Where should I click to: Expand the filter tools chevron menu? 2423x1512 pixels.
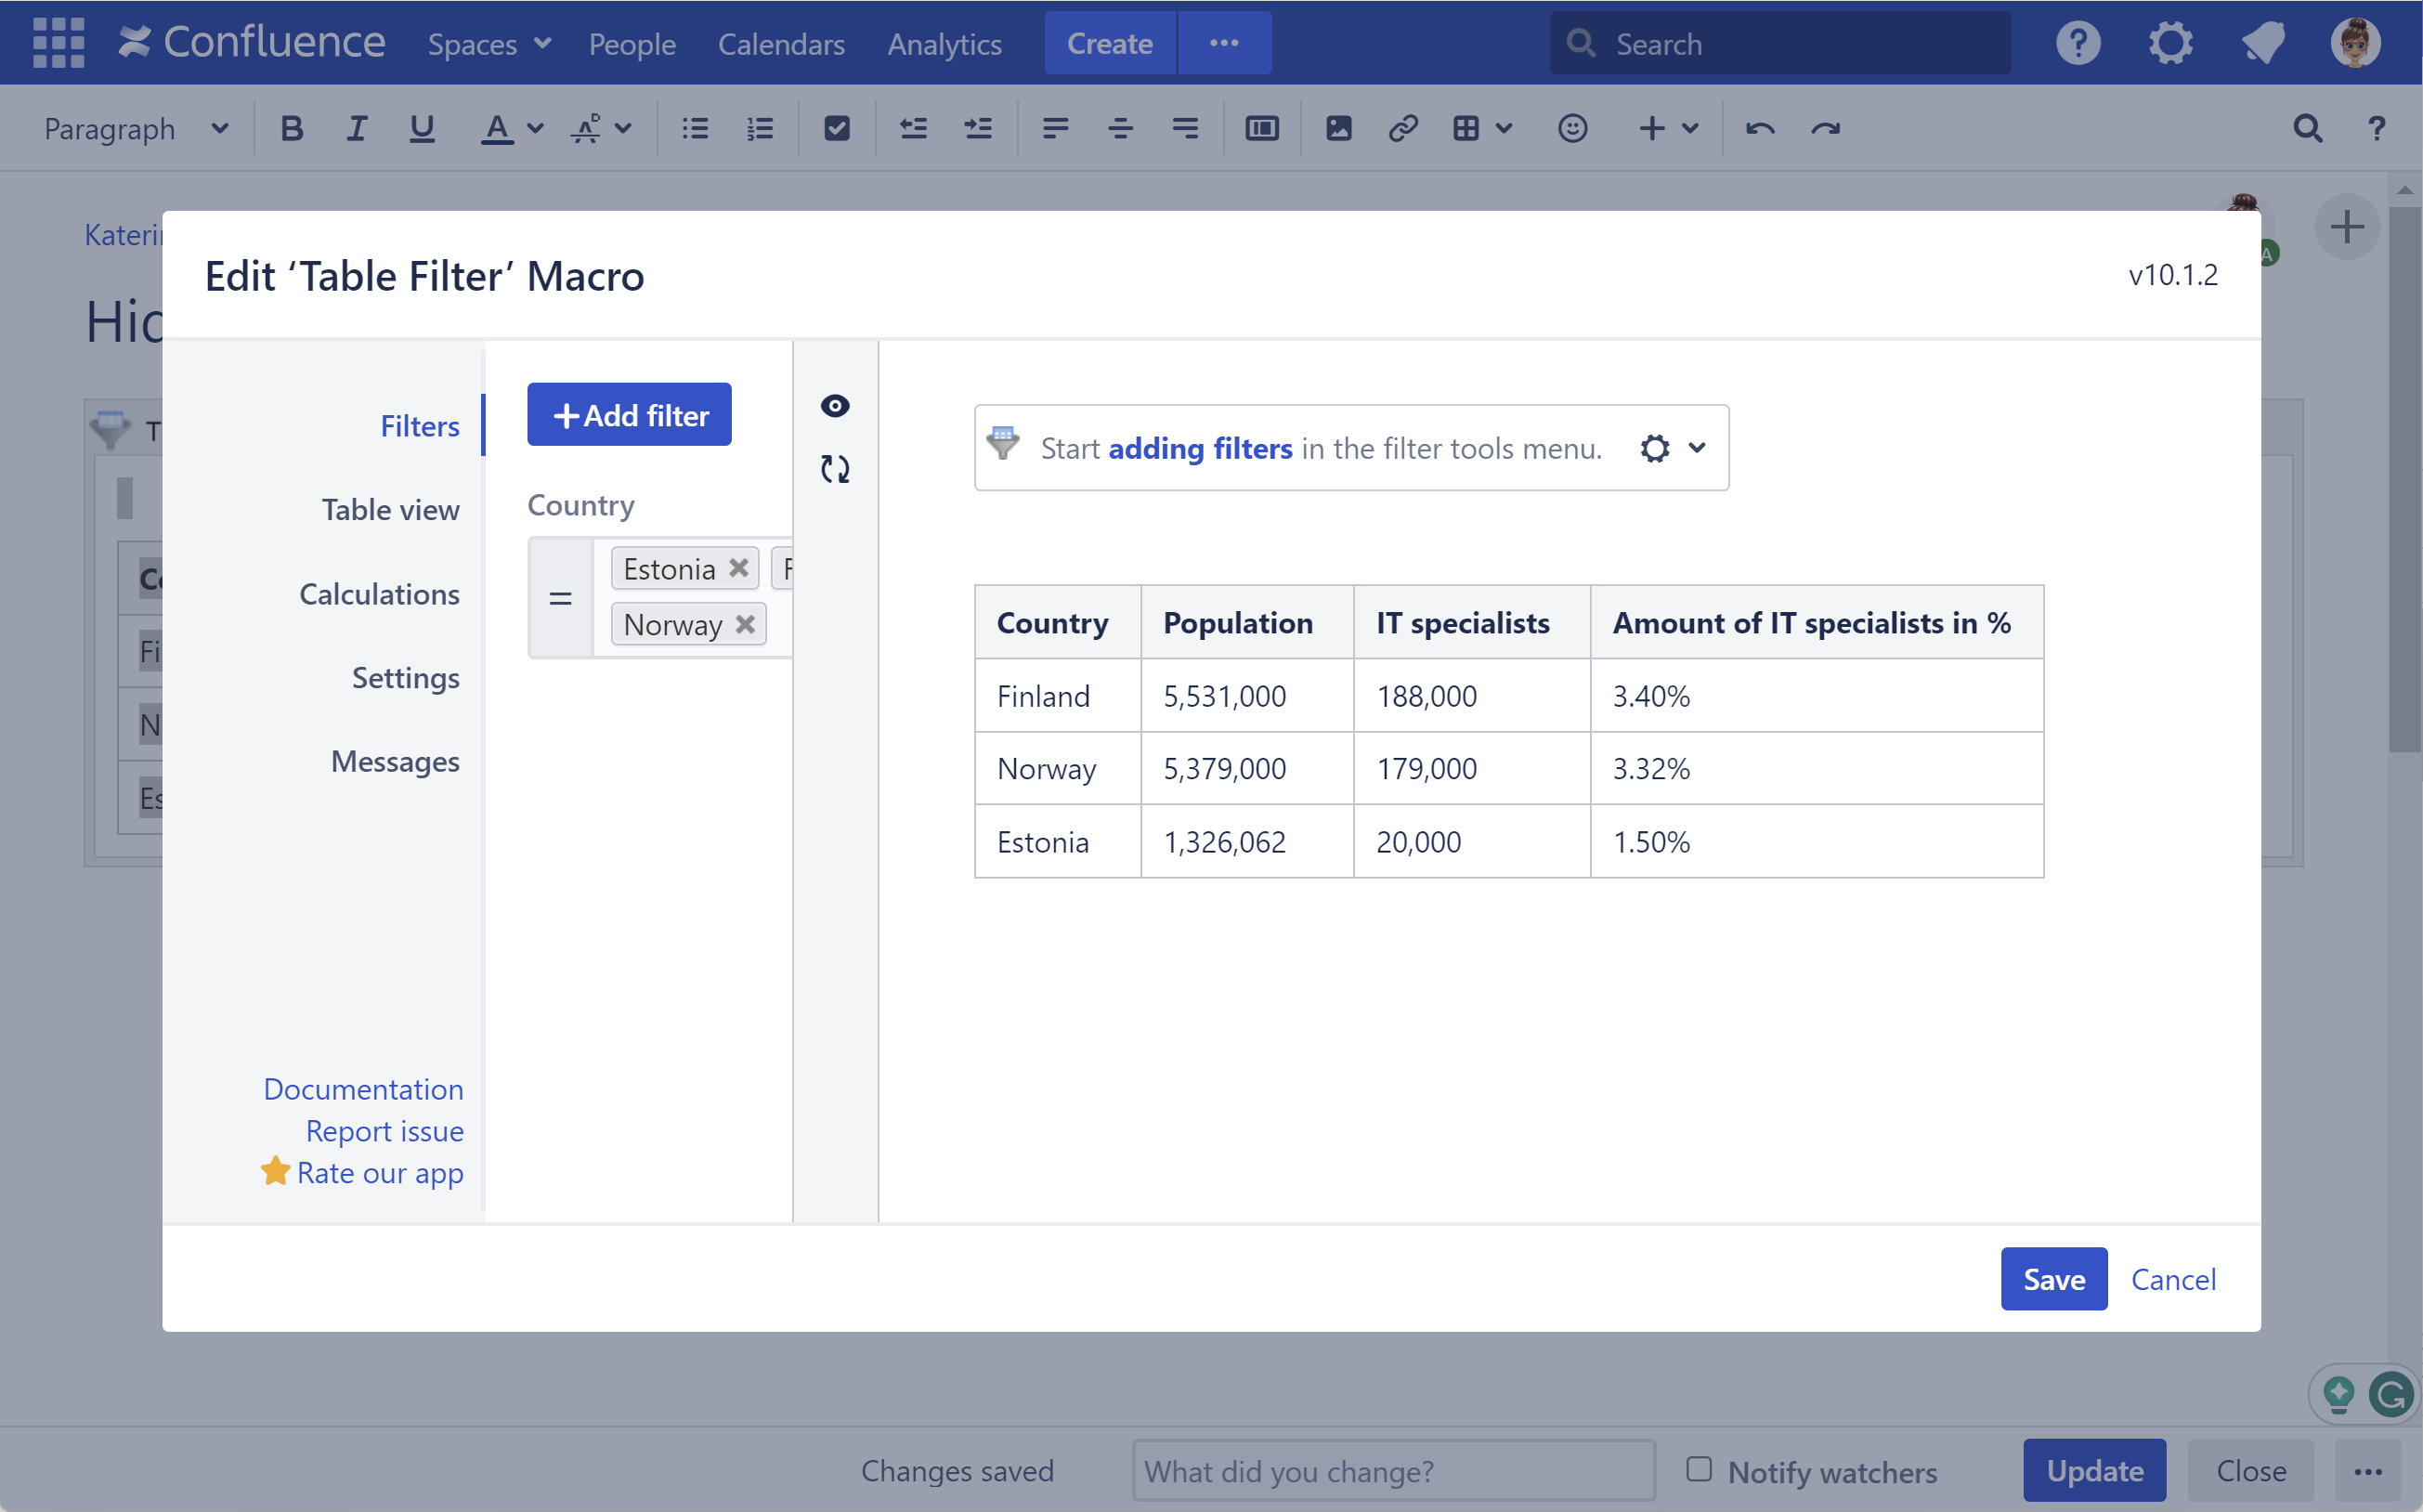pyautogui.click(x=1697, y=448)
